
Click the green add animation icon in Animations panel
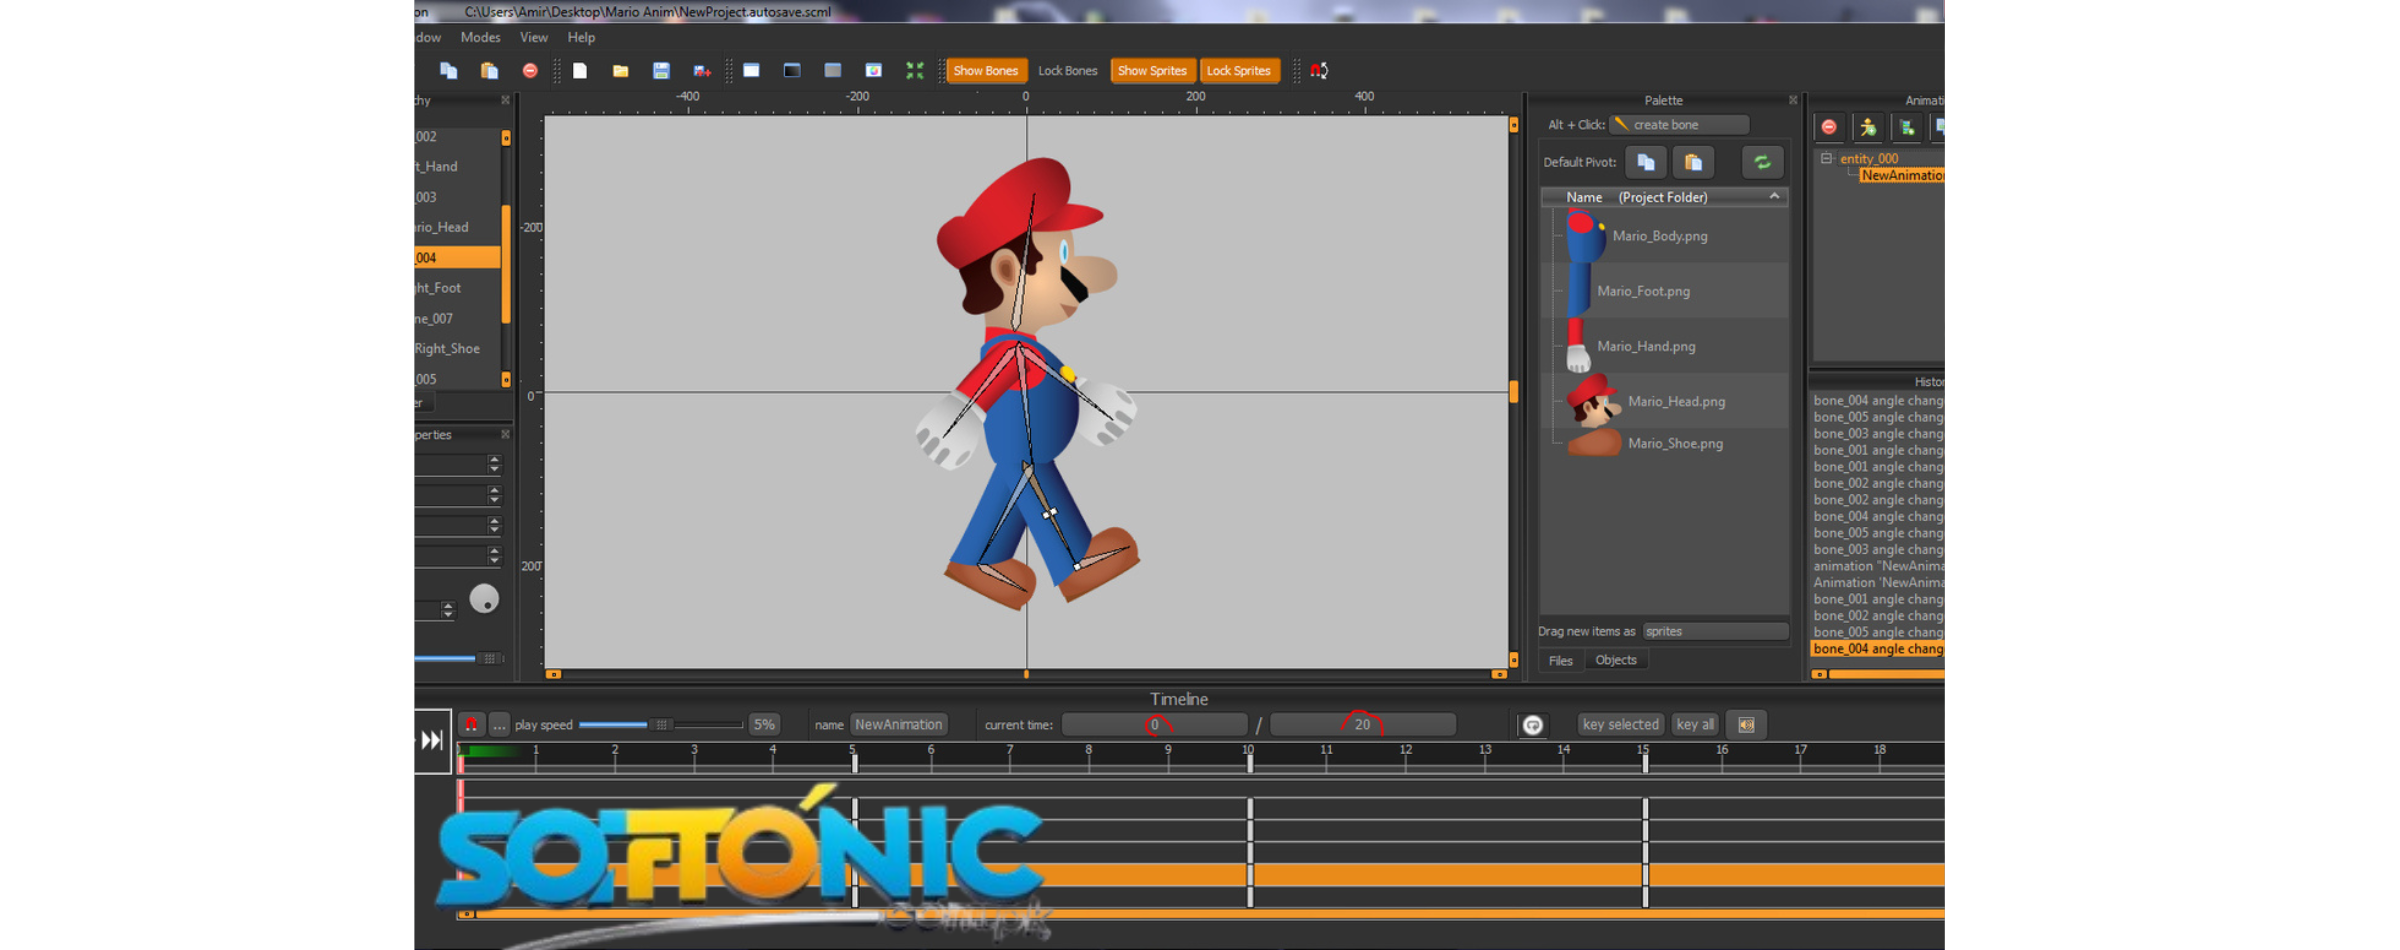click(1907, 127)
